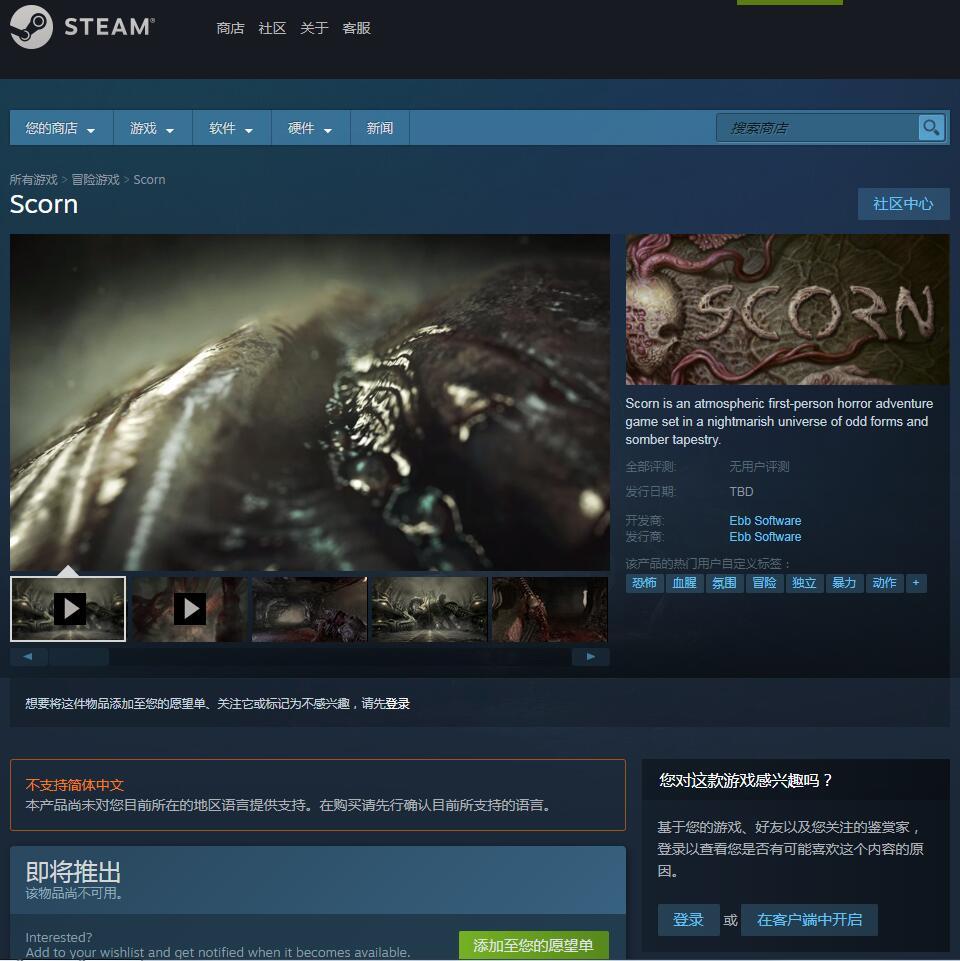Select the search magnifier icon
Viewport: 960px width, 961px height.
pos(930,128)
